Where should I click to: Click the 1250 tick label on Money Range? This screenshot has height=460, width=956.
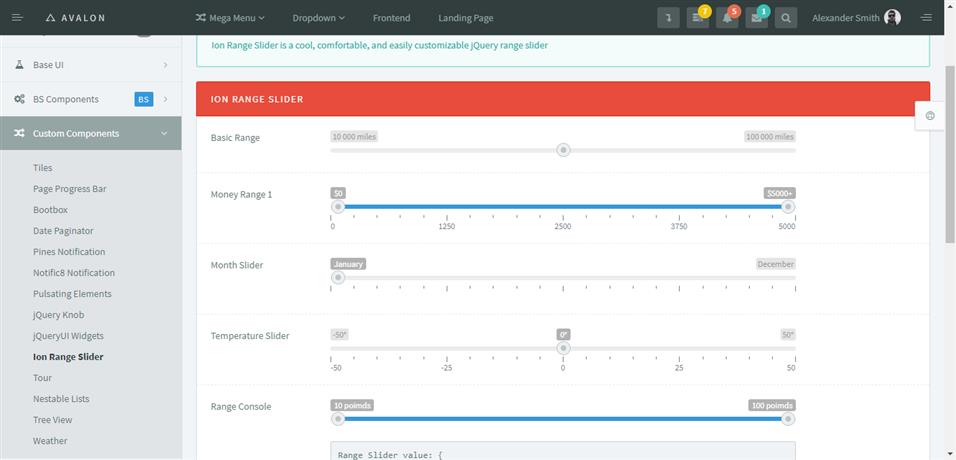click(447, 226)
